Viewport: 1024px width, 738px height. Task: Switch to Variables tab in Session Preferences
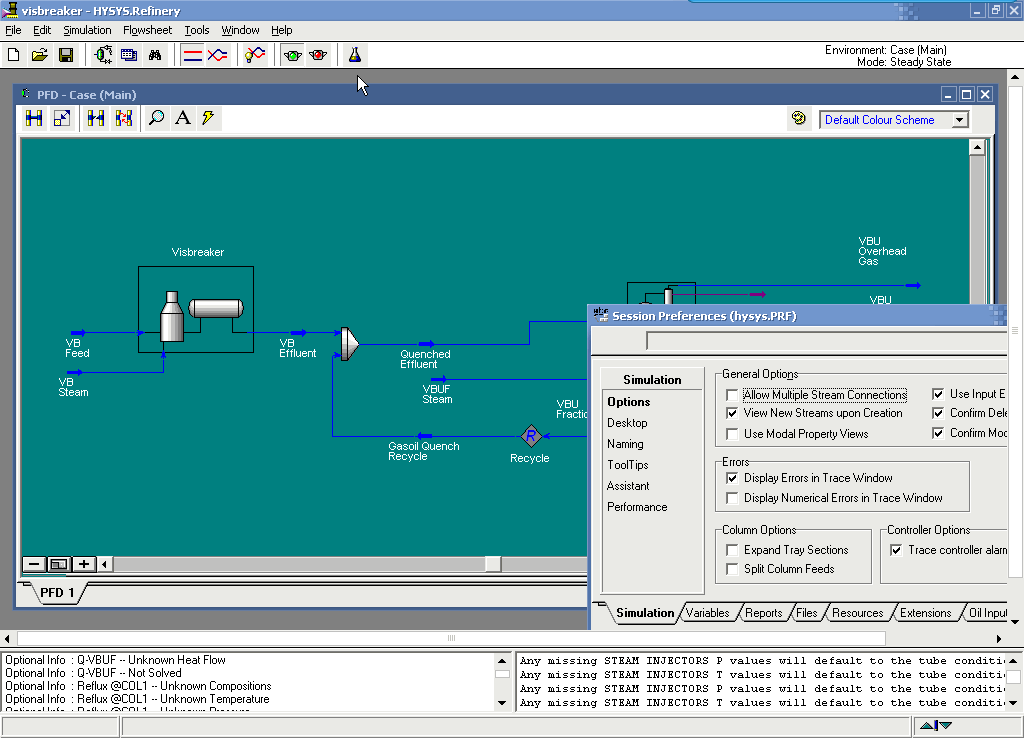click(x=707, y=613)
